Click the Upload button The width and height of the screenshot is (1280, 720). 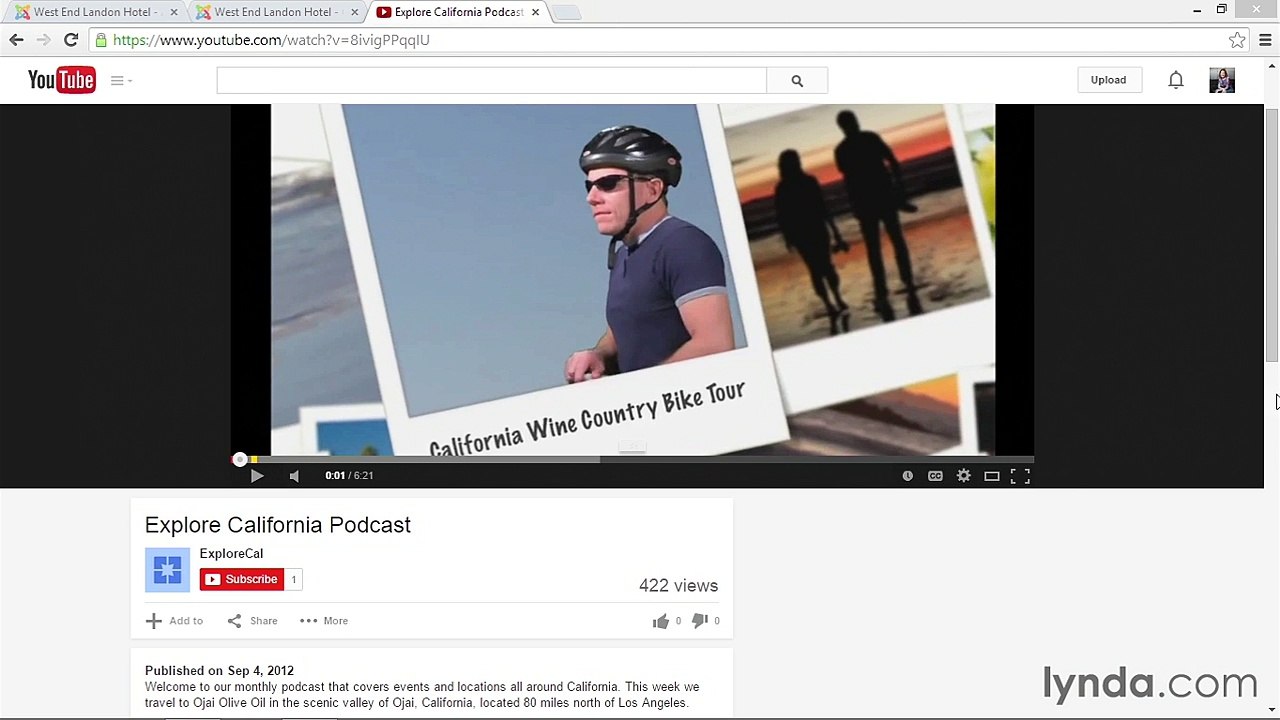1108,80
